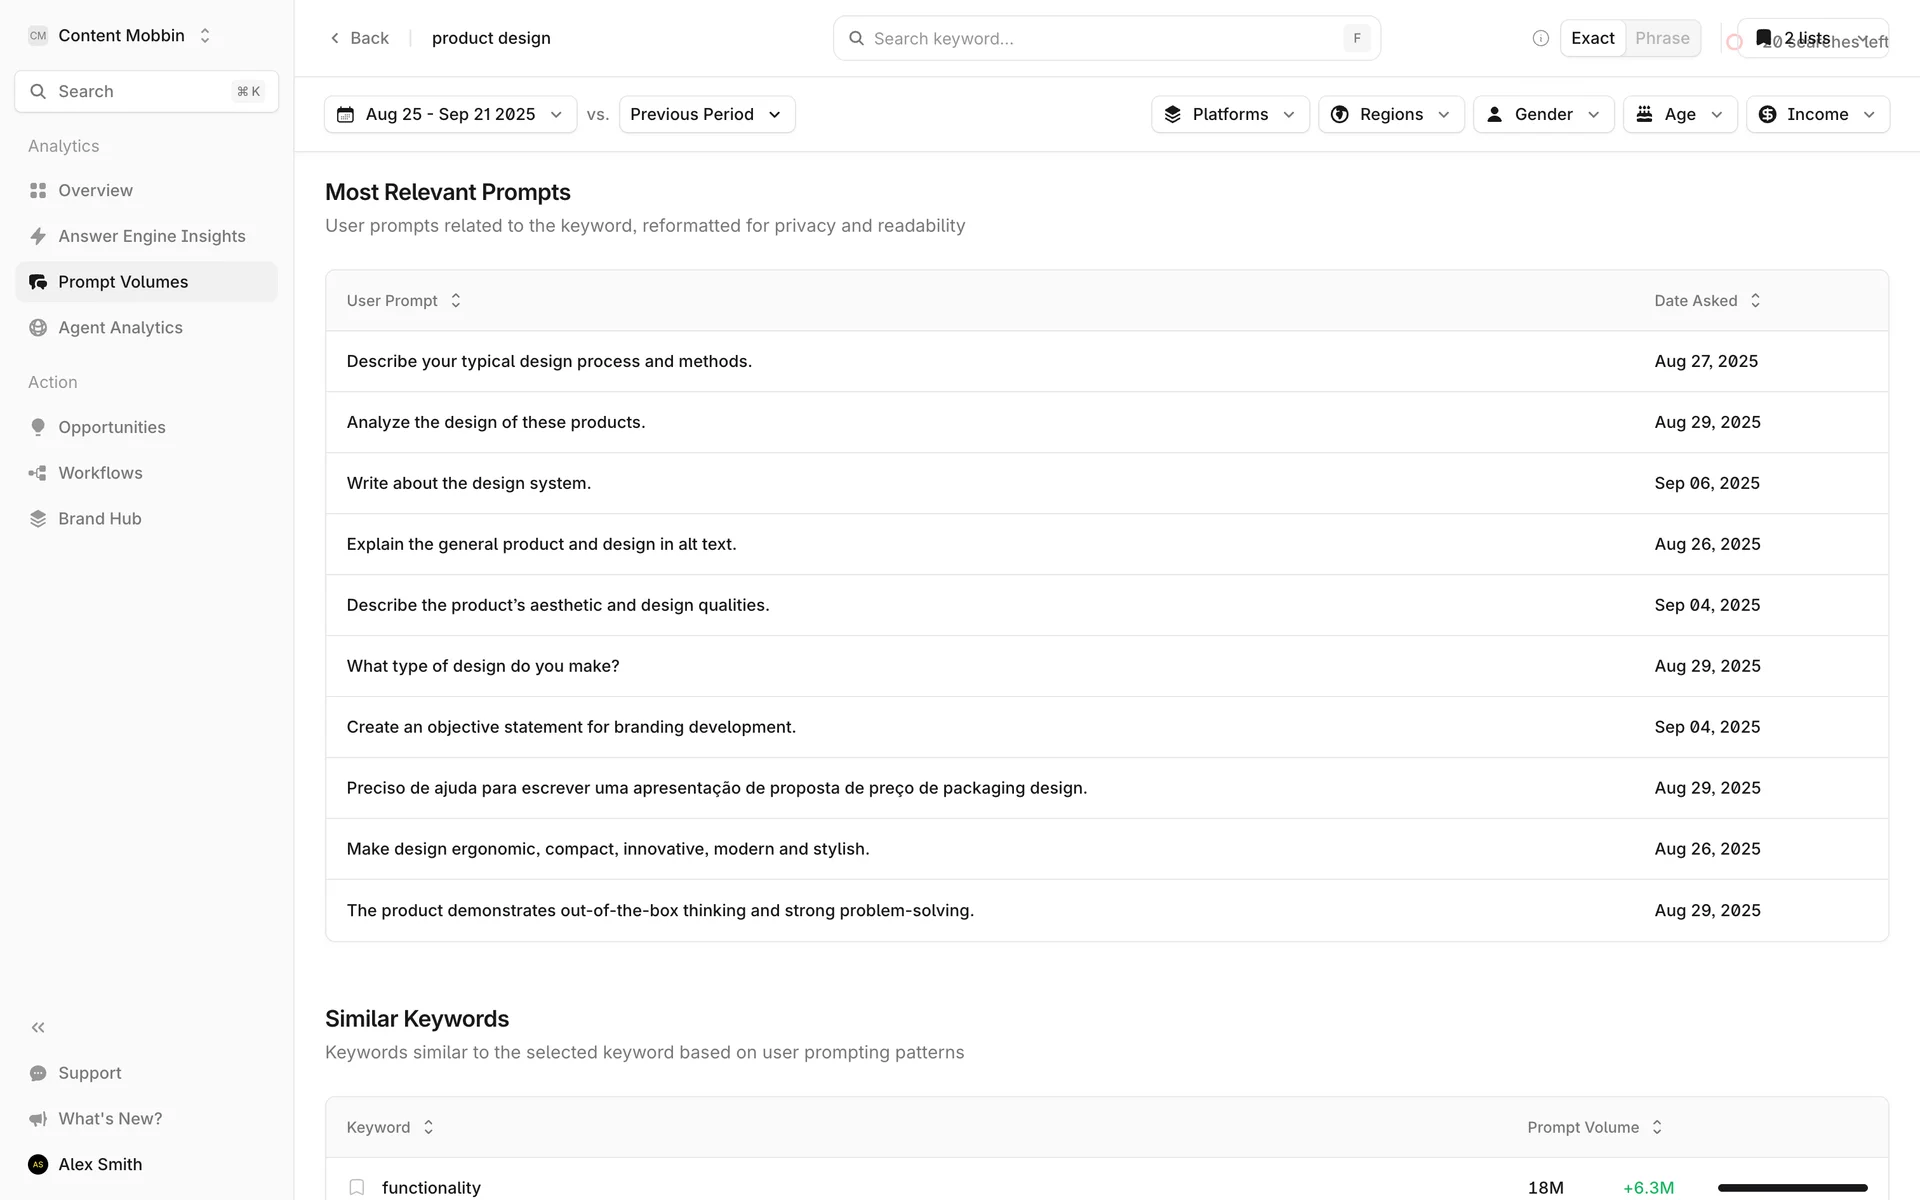Click the Back button
This screenshot has width=1920, height=1200.
(359, 38)
